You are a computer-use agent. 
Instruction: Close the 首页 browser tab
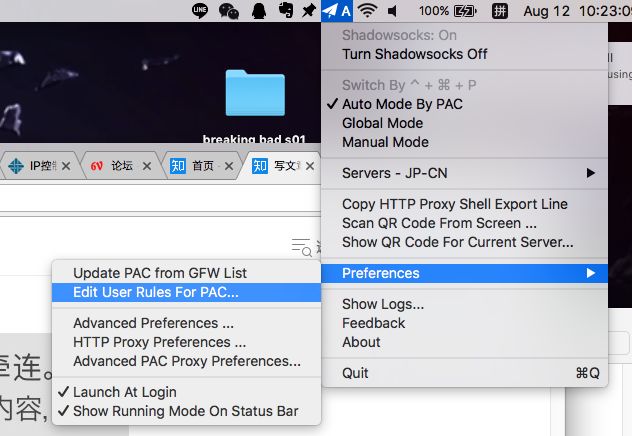[229, 166]
